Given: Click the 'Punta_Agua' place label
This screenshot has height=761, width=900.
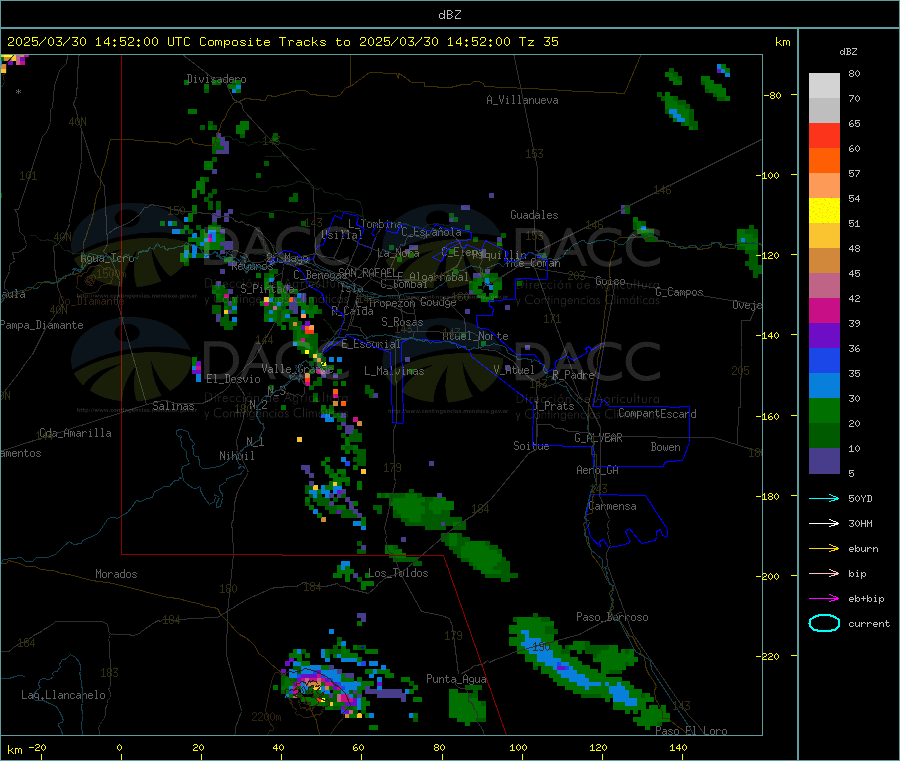Looking at the screenshot, I should pyautogui.click(x=456, y=679).
